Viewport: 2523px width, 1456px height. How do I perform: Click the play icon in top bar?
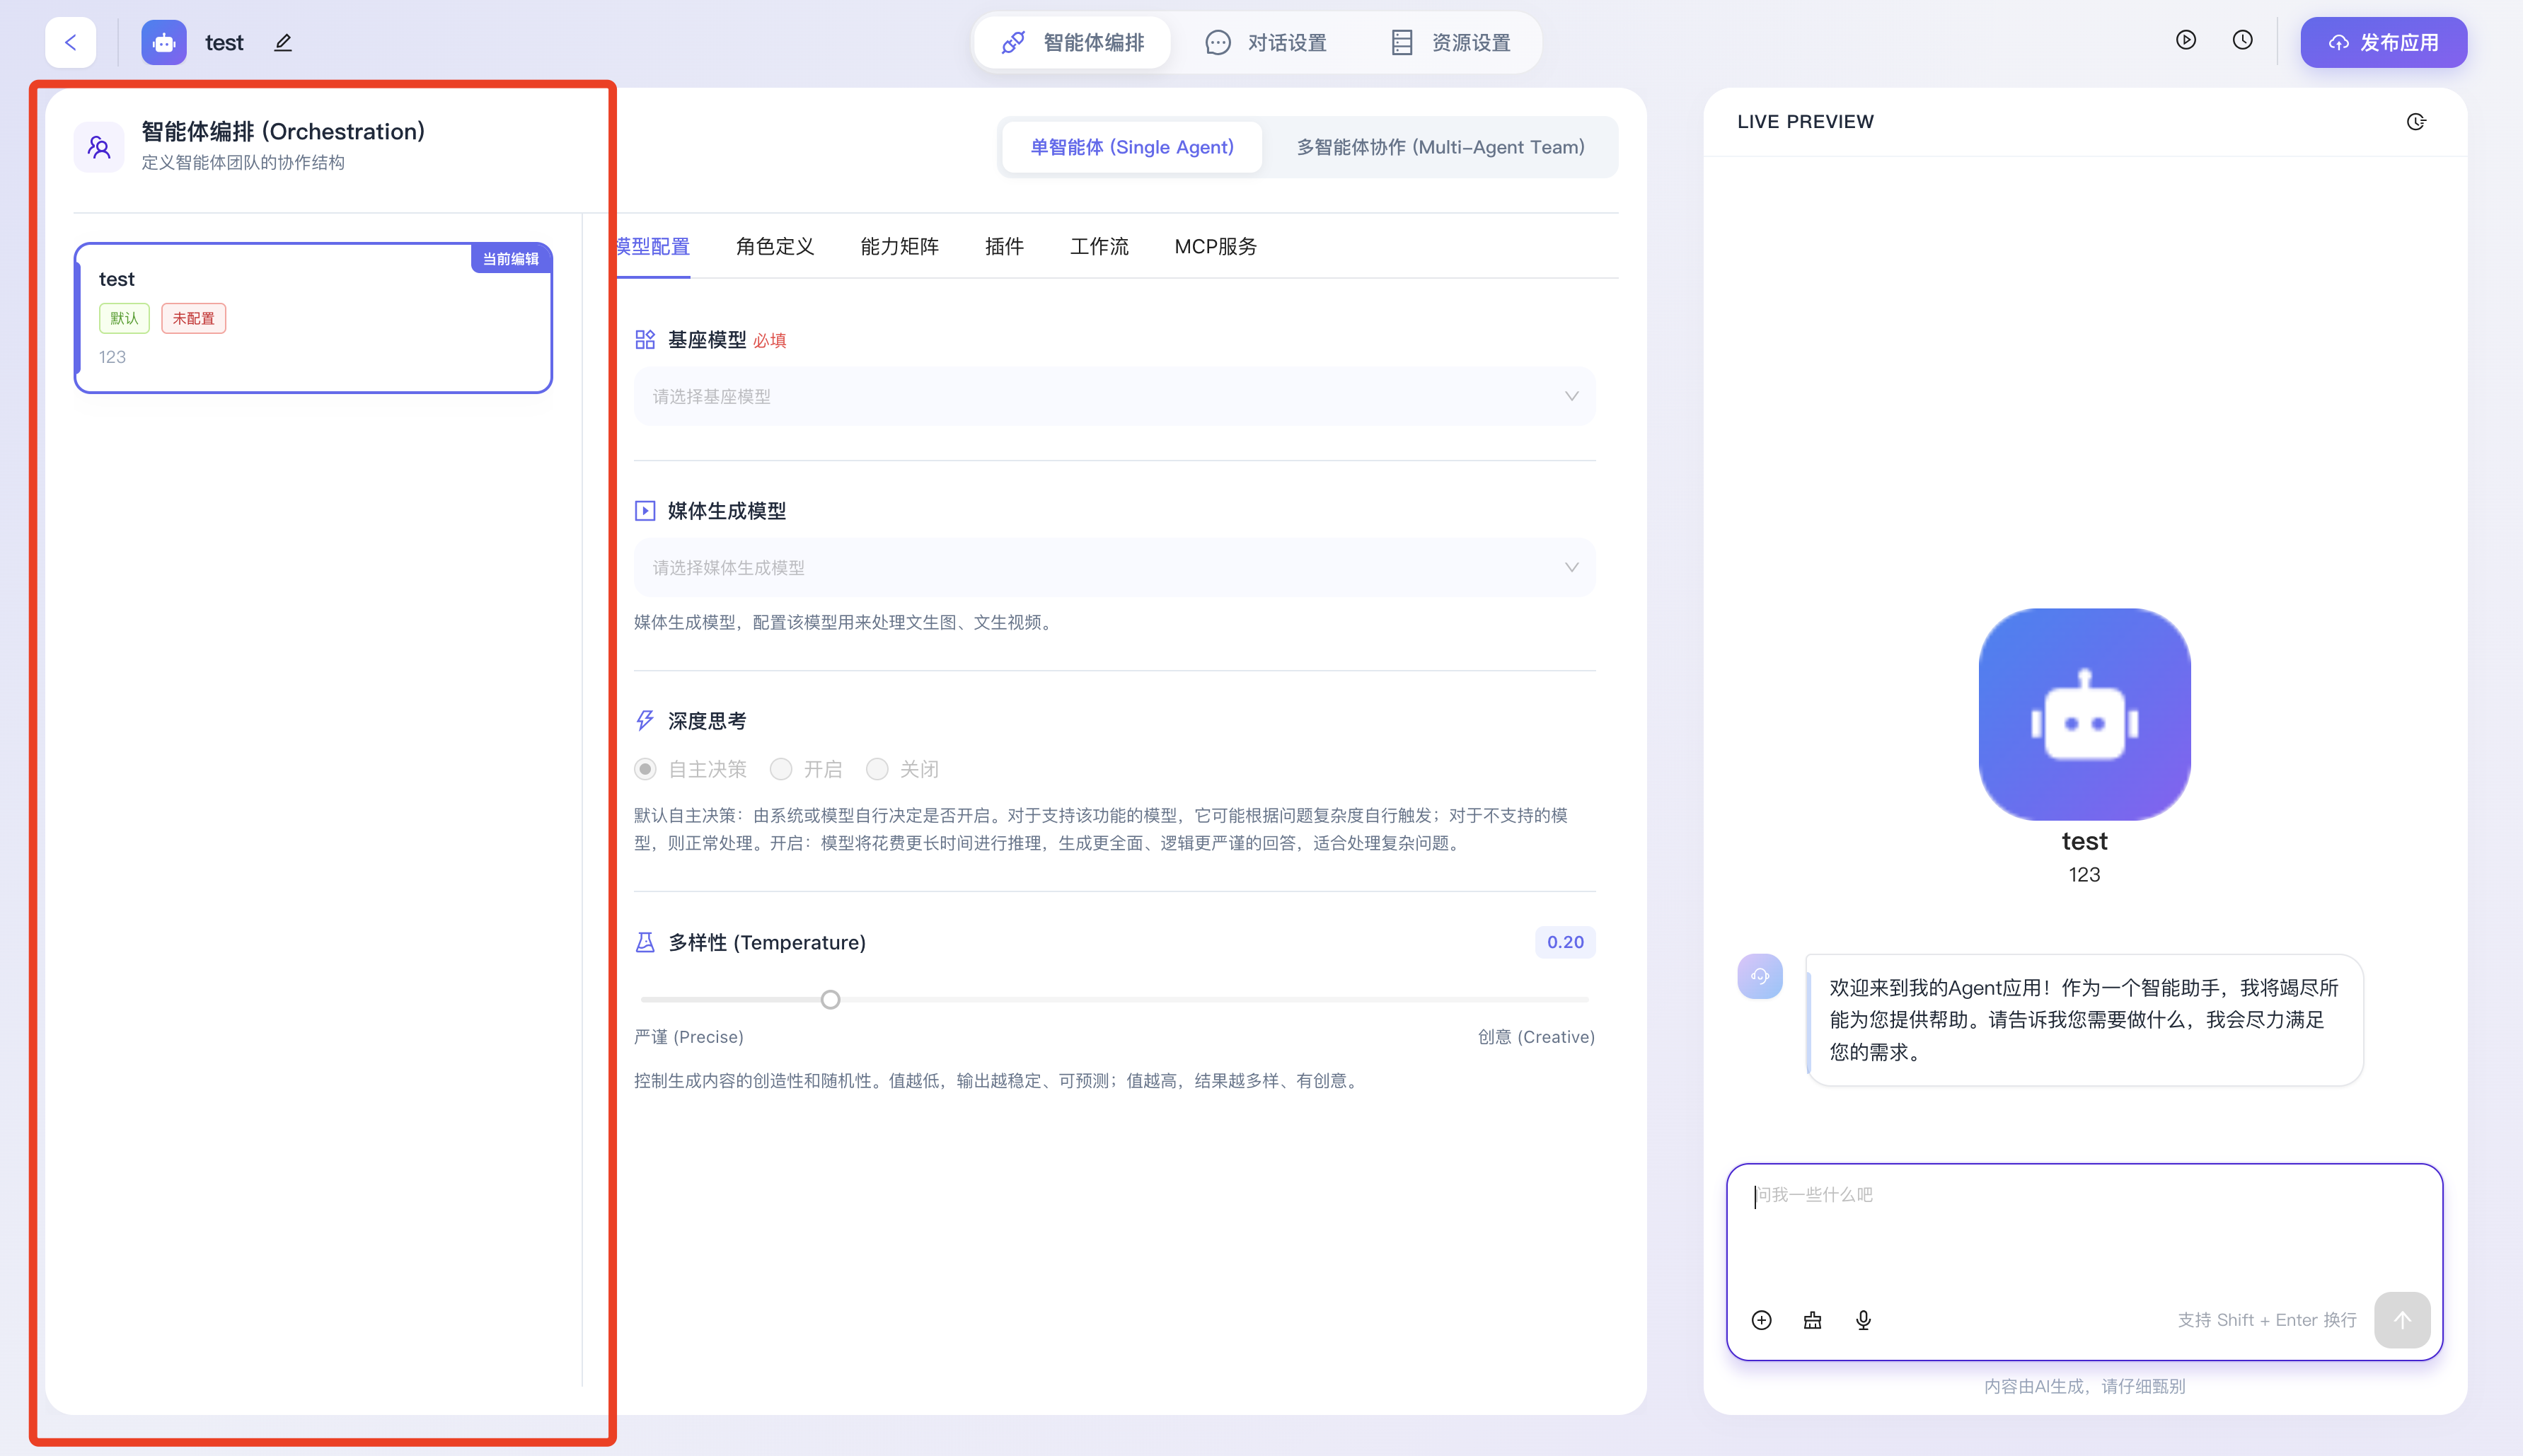coord(2185,40)
